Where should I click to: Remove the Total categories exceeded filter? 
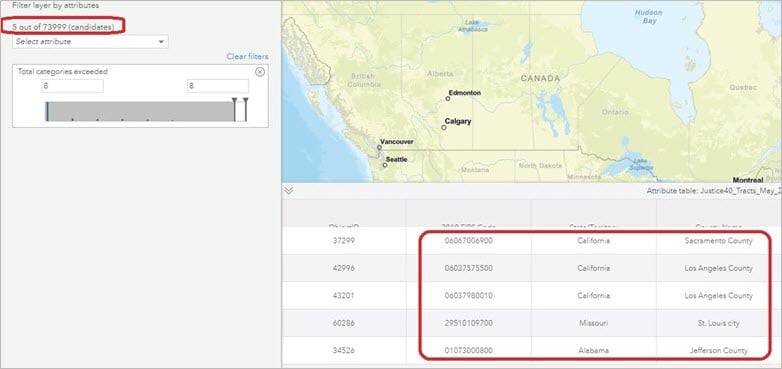coord(259,72)
